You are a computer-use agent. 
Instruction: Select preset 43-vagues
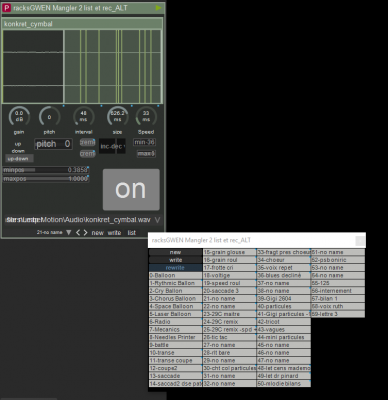[284, 329]
